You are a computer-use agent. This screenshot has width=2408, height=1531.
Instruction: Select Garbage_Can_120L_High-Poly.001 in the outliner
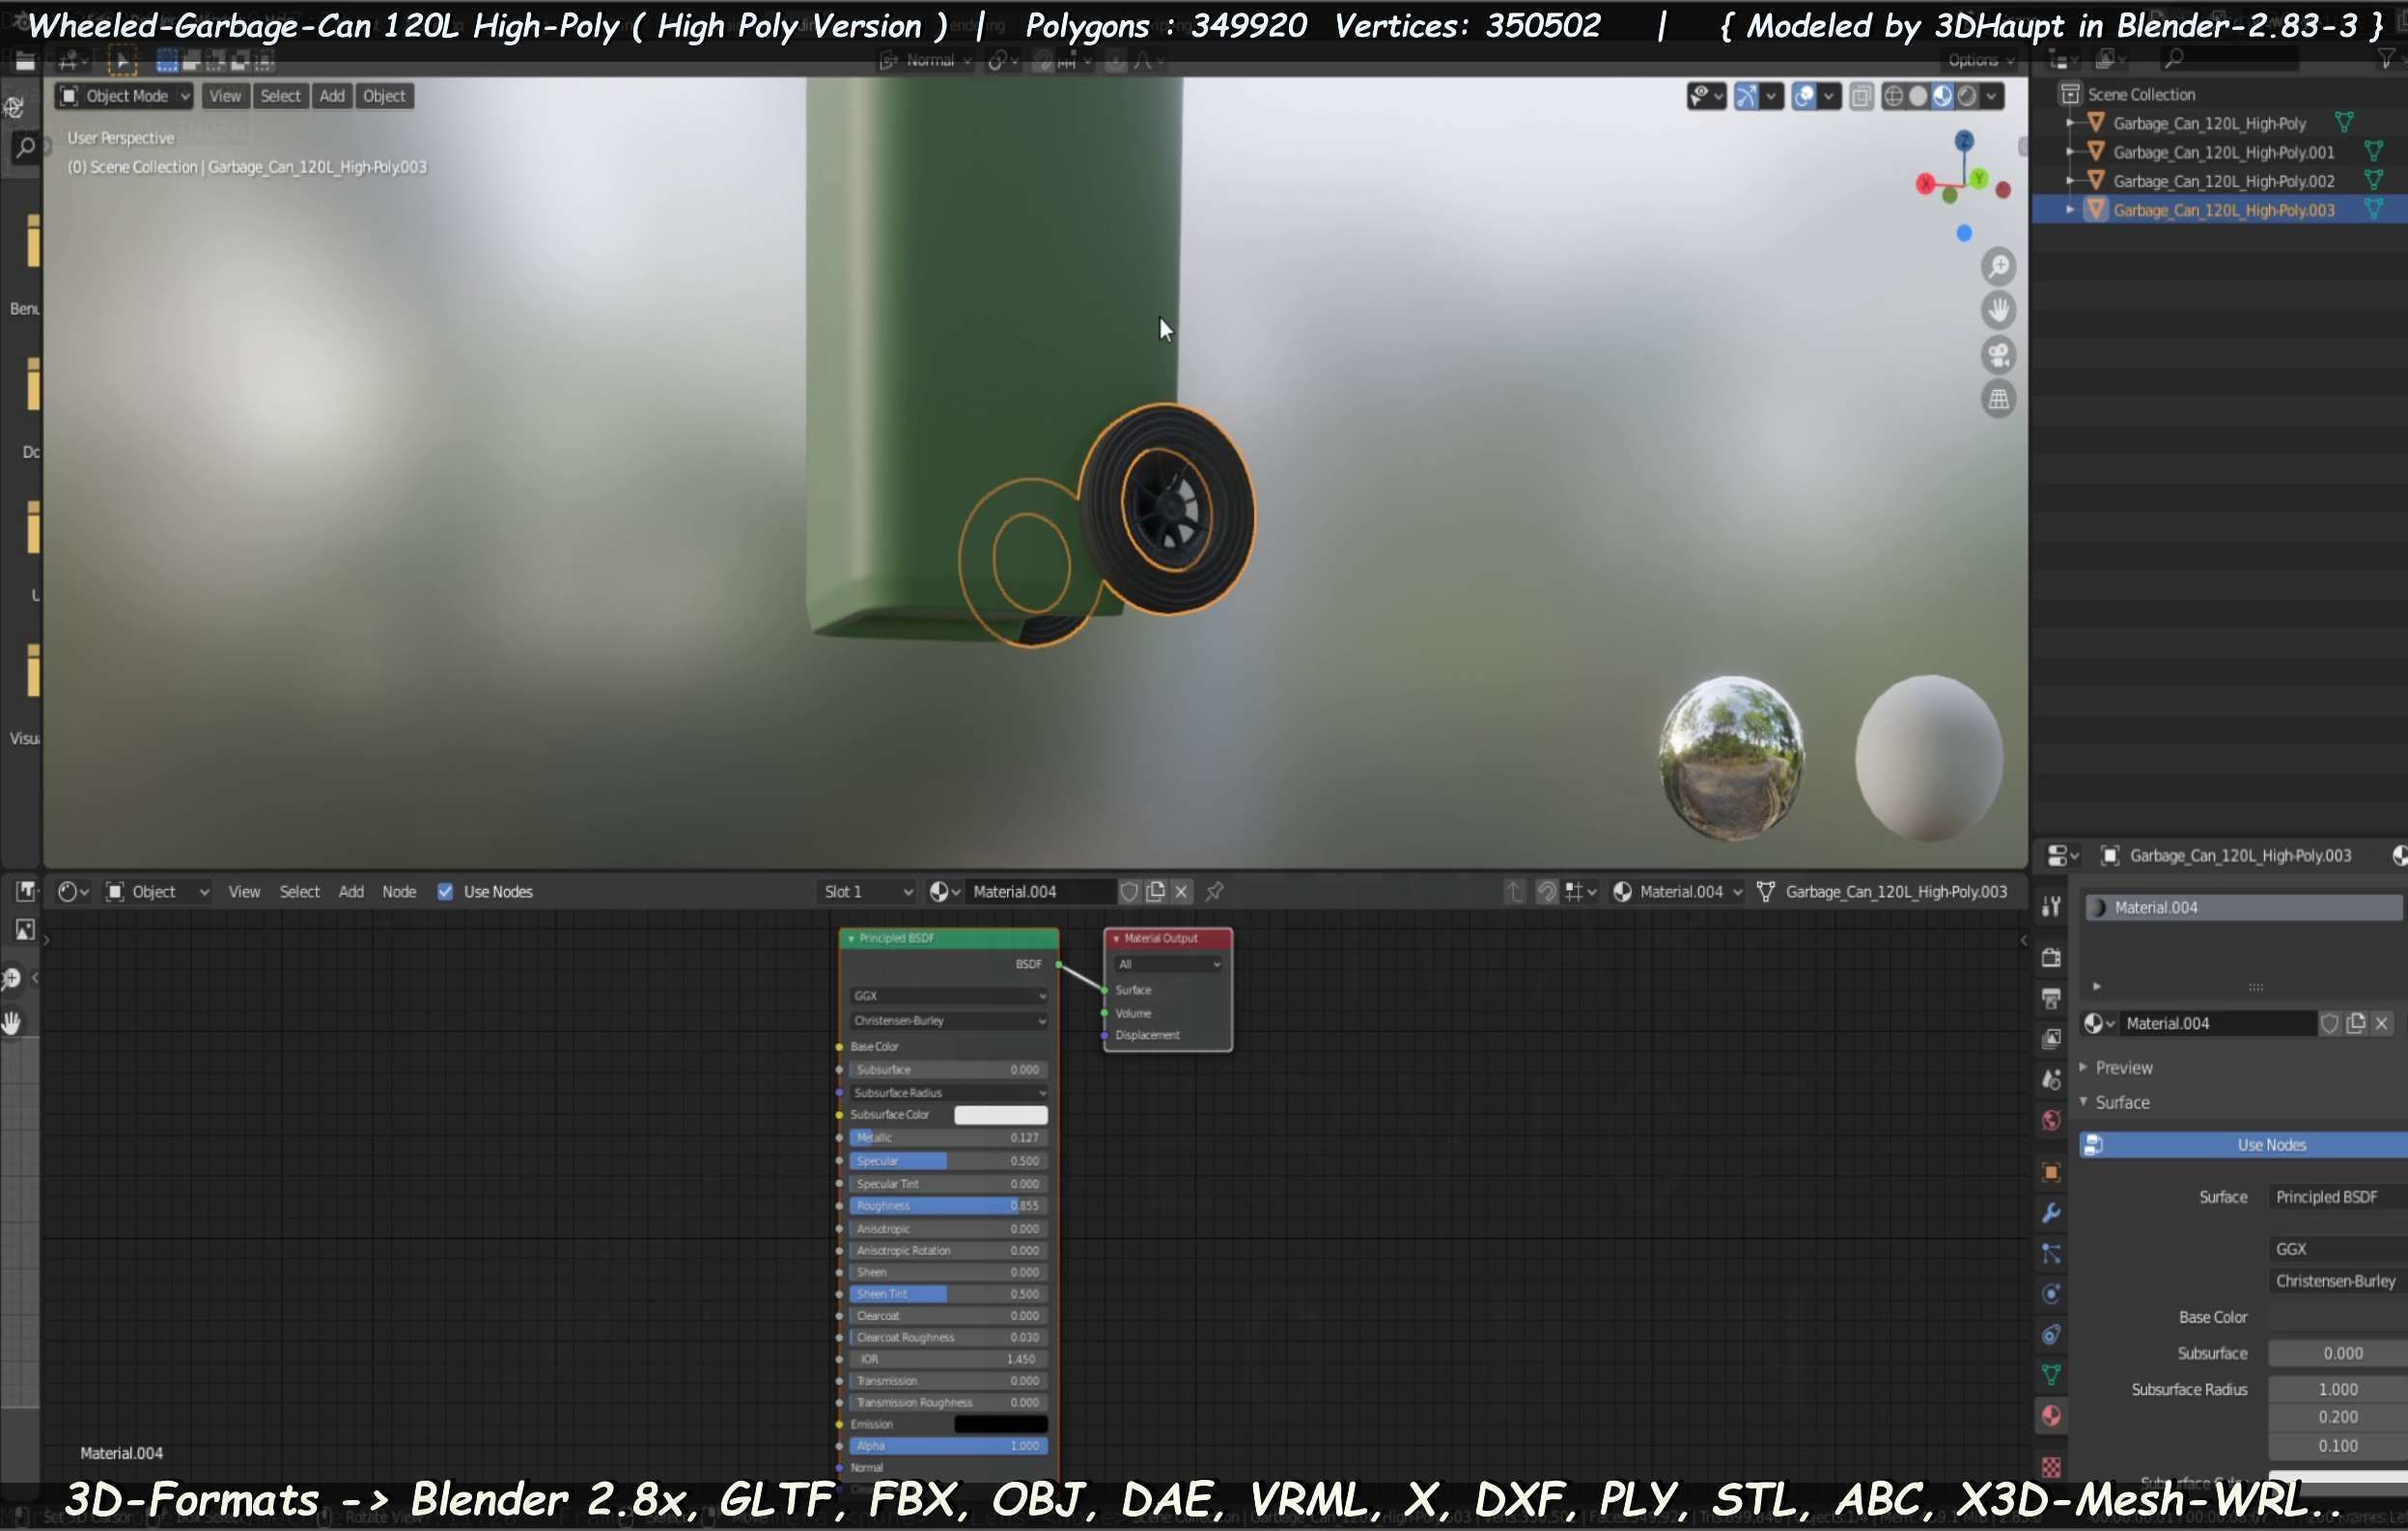[x=2223, y=152]
